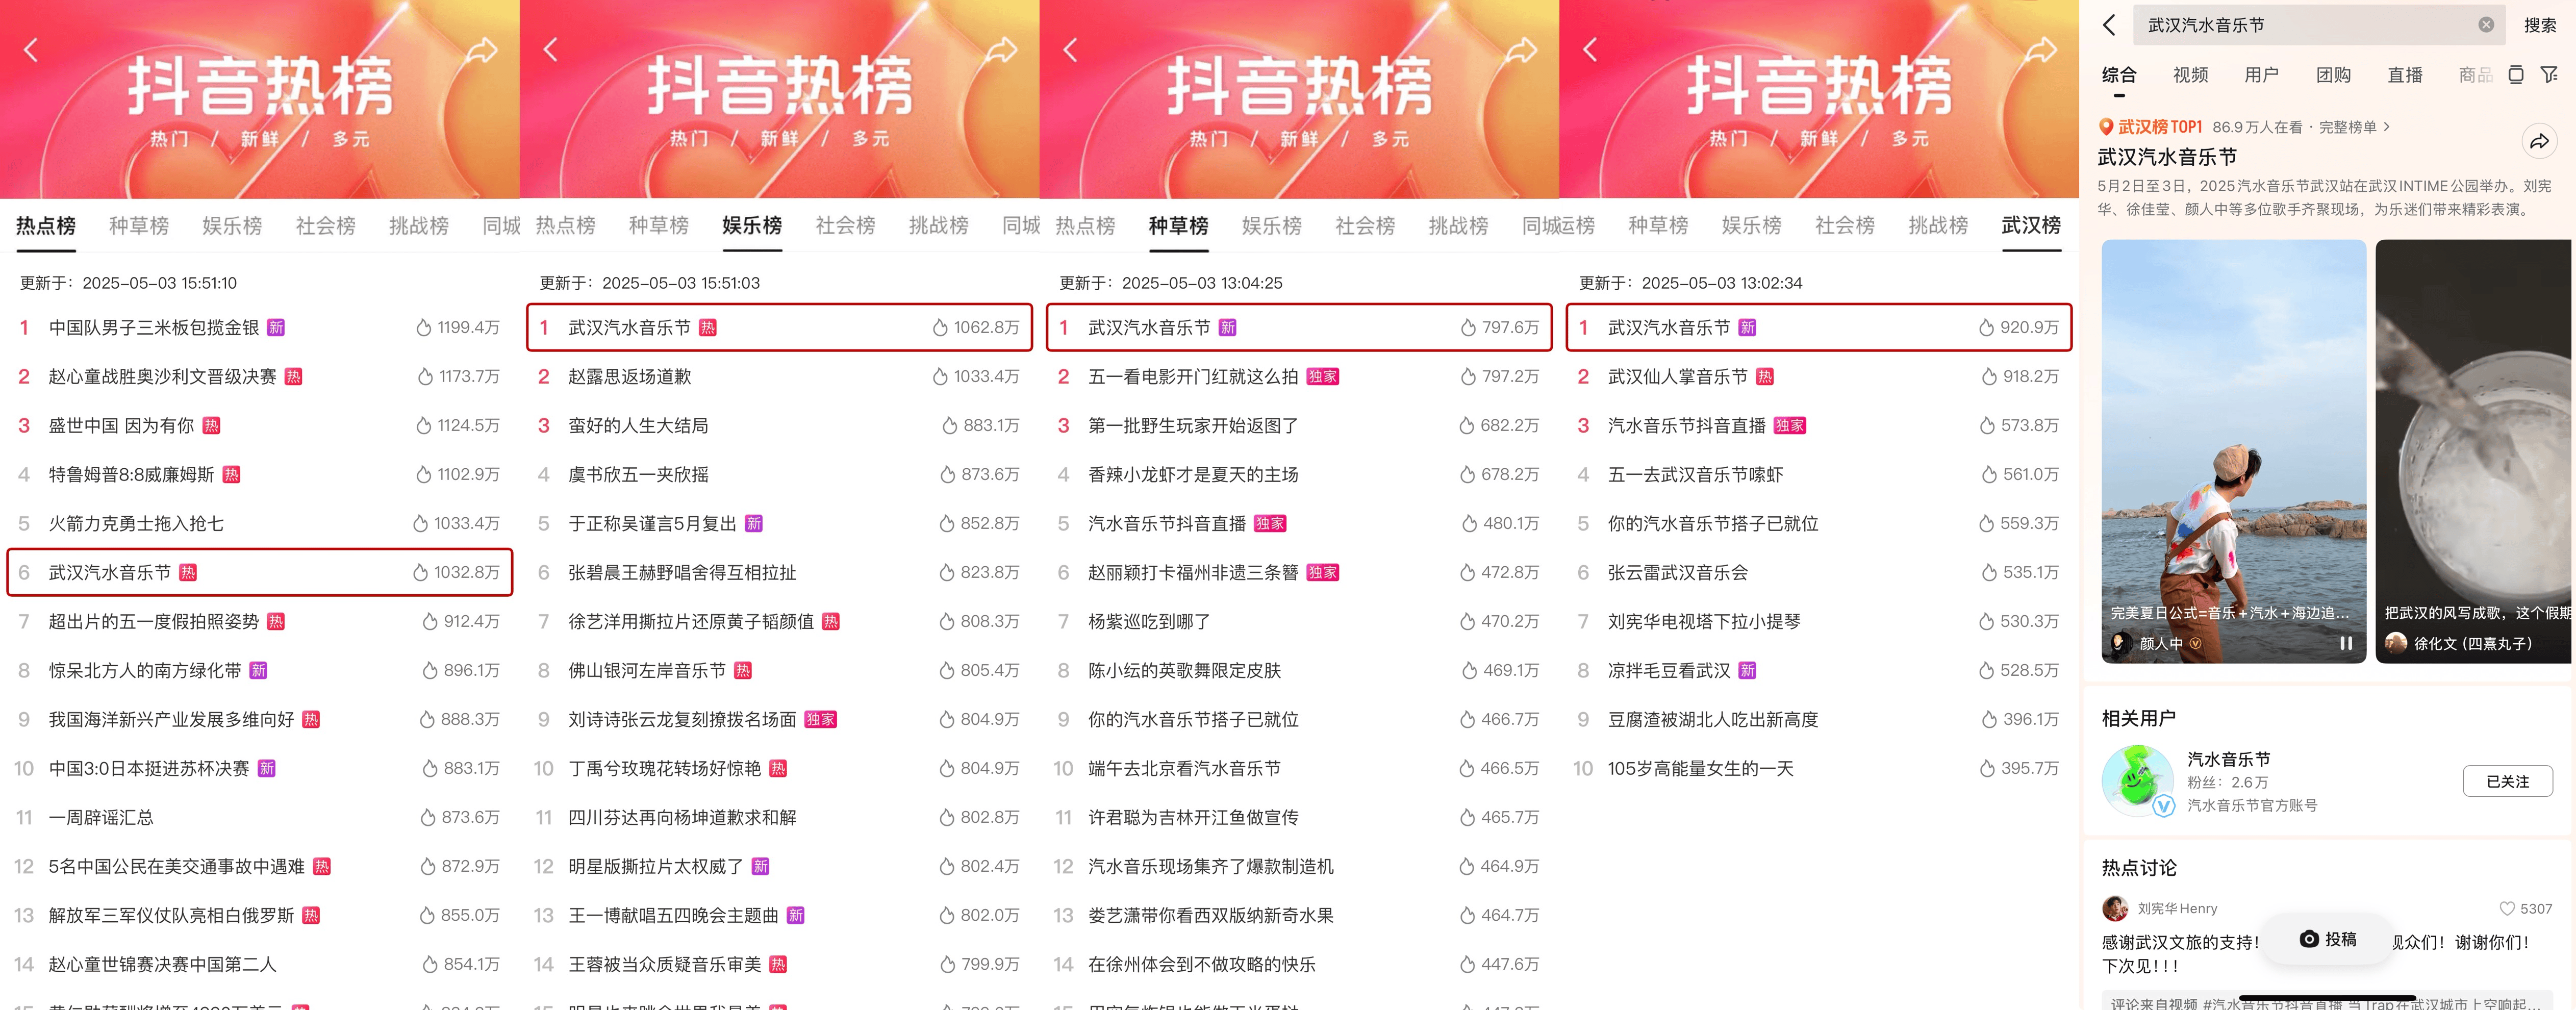Tap the 投稿 camera button
Screen dimensions: 2576x1010
(2327, 938)
